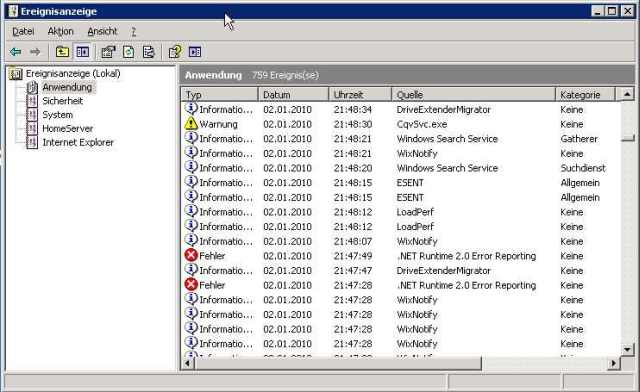This screenshot has height=392, width=640.
Task: Open Properties via the toolbar icon
Action: (108, 52)
